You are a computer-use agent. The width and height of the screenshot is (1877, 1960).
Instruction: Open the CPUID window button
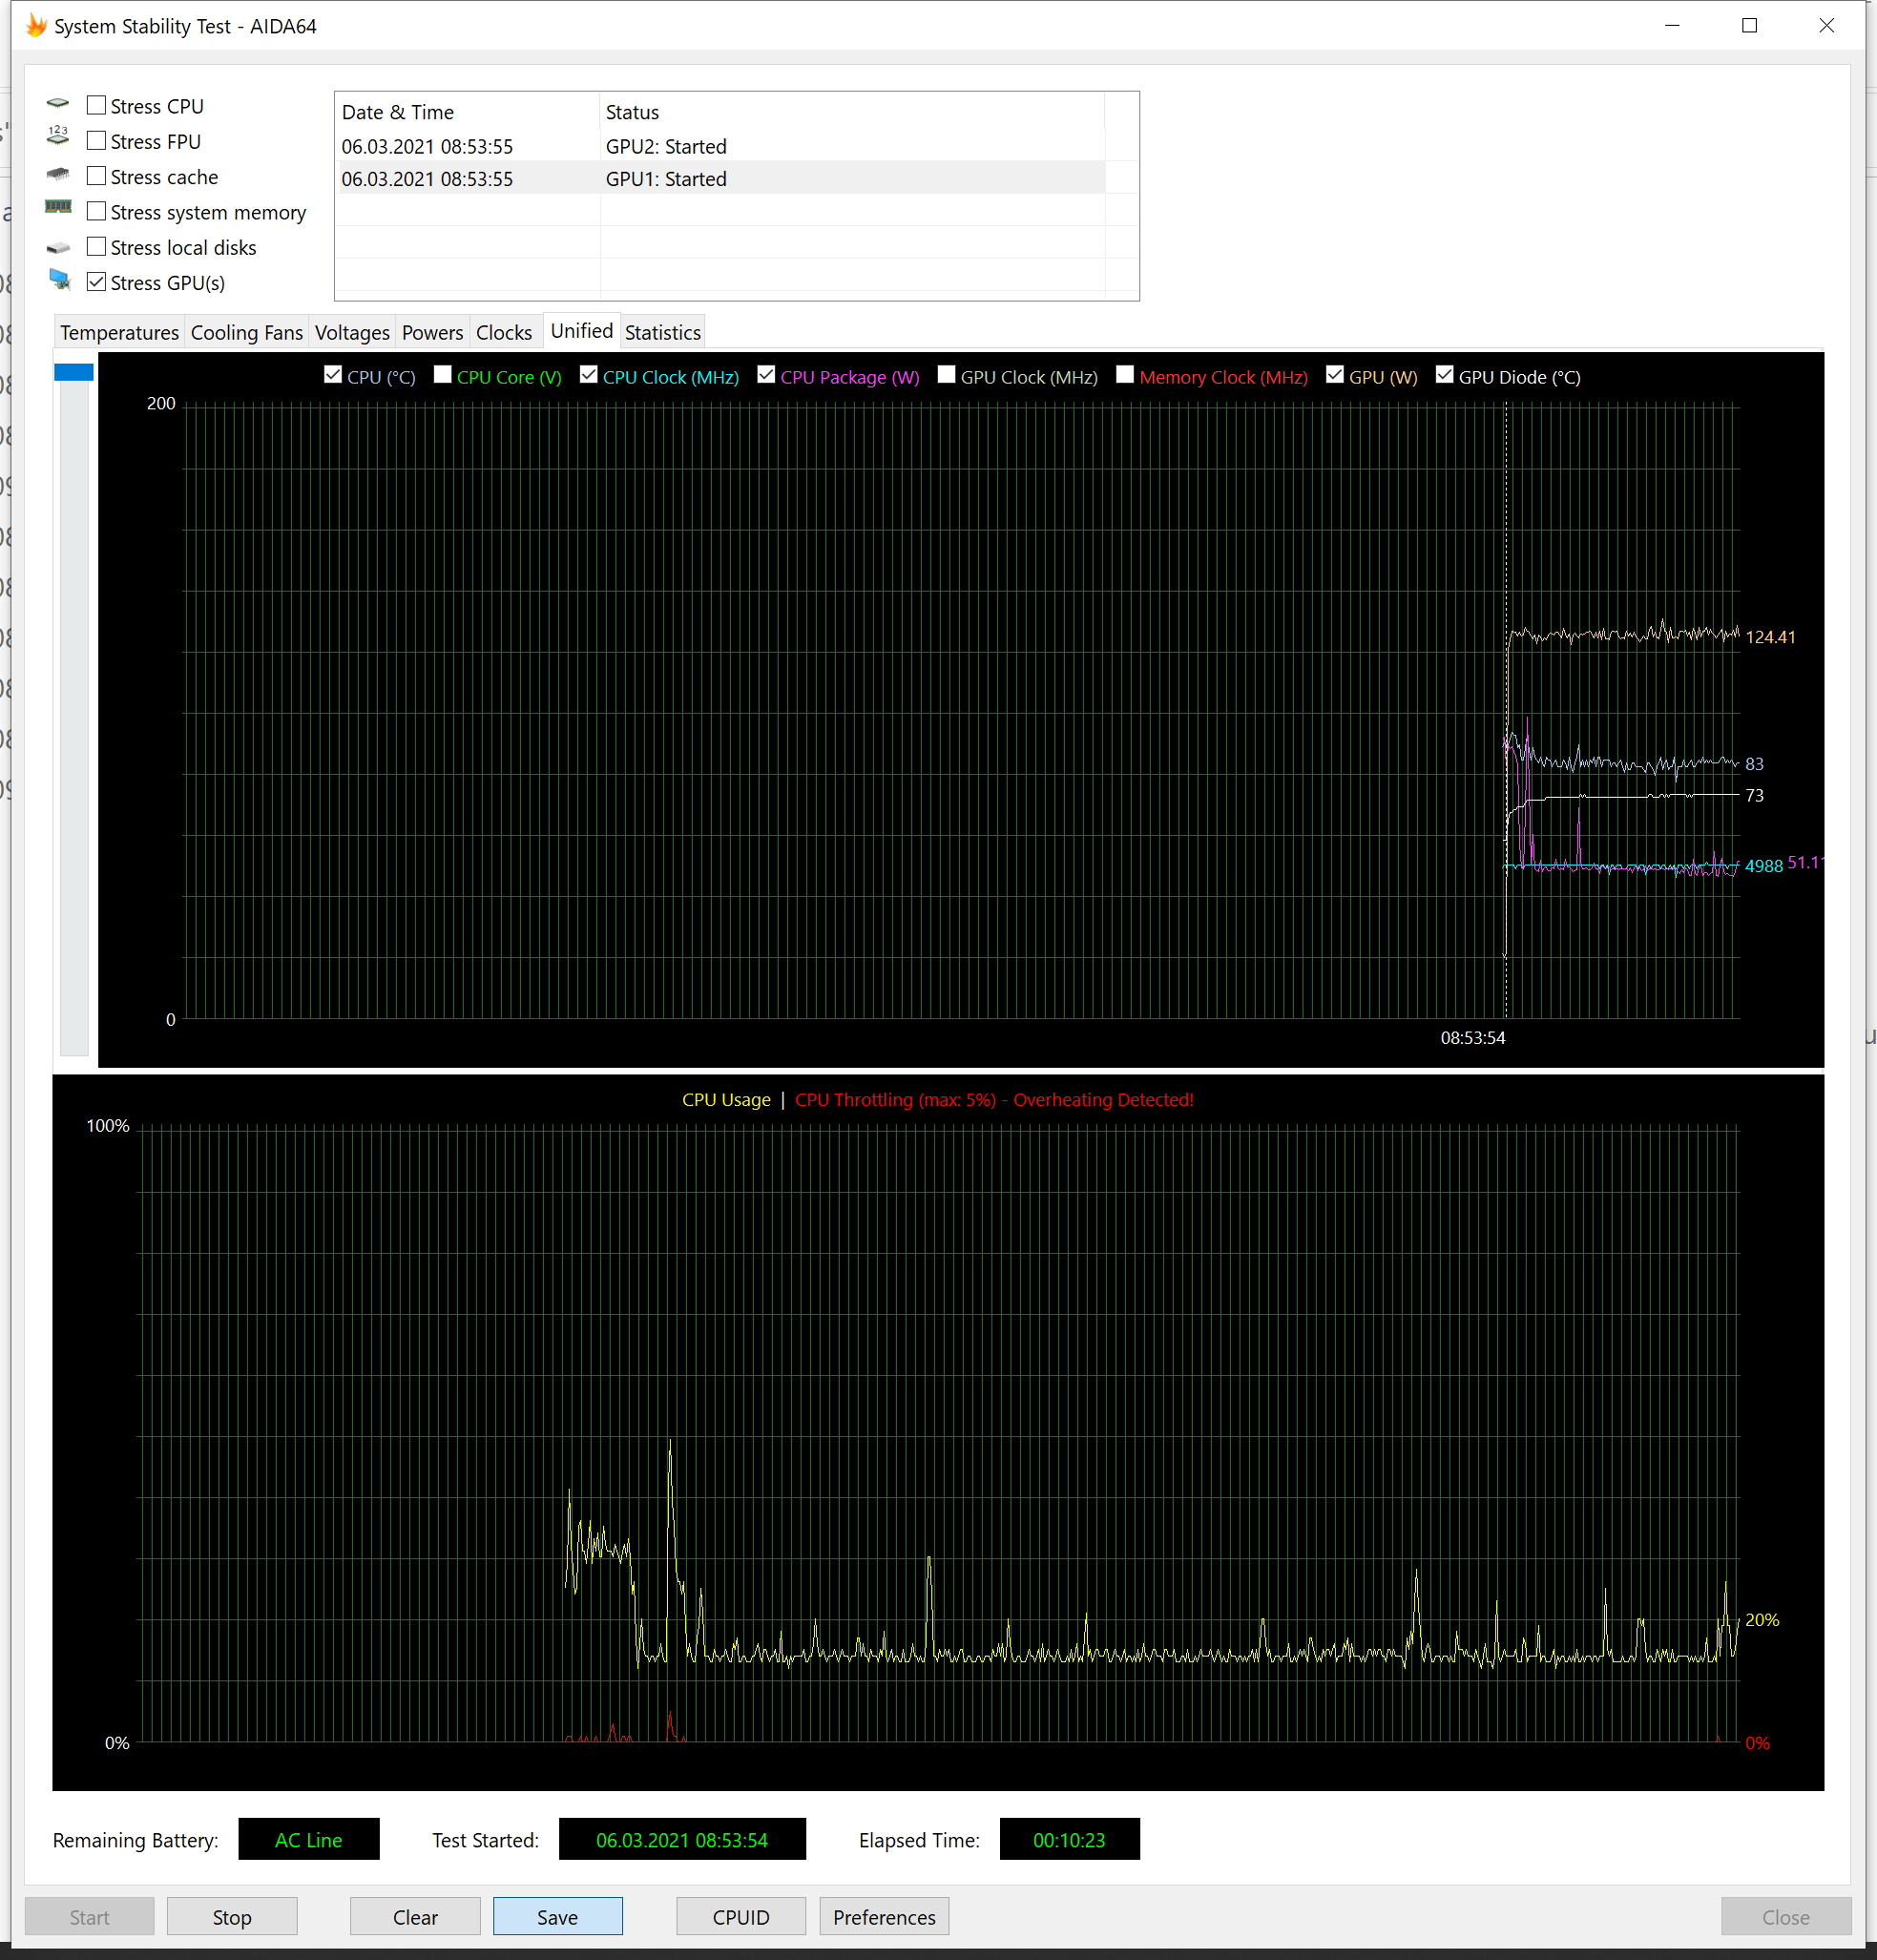[740, 1916]
